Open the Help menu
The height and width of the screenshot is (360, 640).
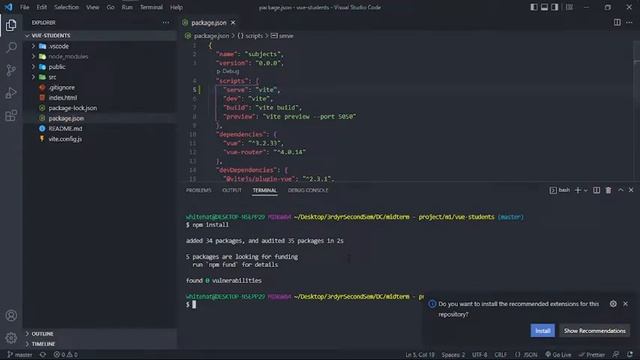tap(176, 7)
